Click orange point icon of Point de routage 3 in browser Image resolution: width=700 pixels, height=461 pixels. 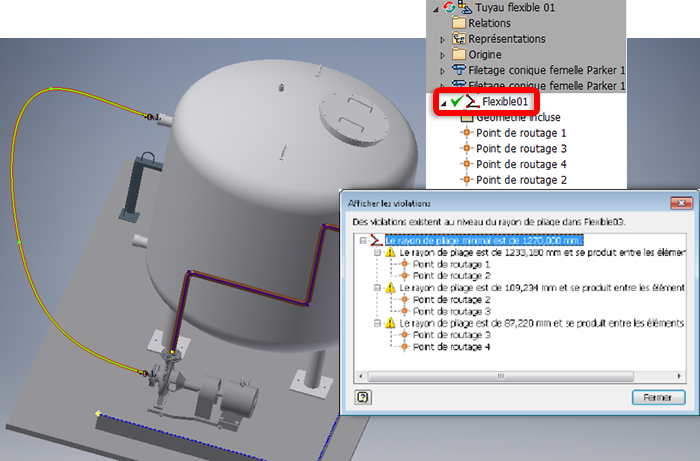pos(467,148)
